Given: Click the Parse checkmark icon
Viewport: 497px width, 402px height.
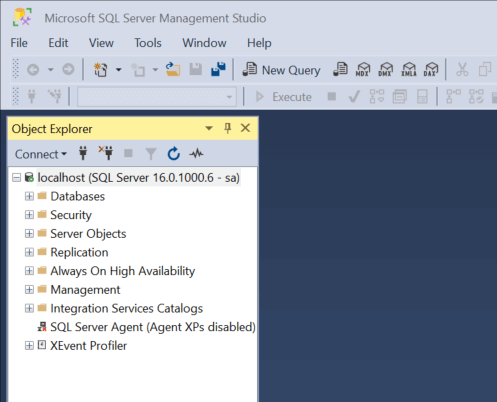Looking at the screenshot, I should [x=354, y=97].
